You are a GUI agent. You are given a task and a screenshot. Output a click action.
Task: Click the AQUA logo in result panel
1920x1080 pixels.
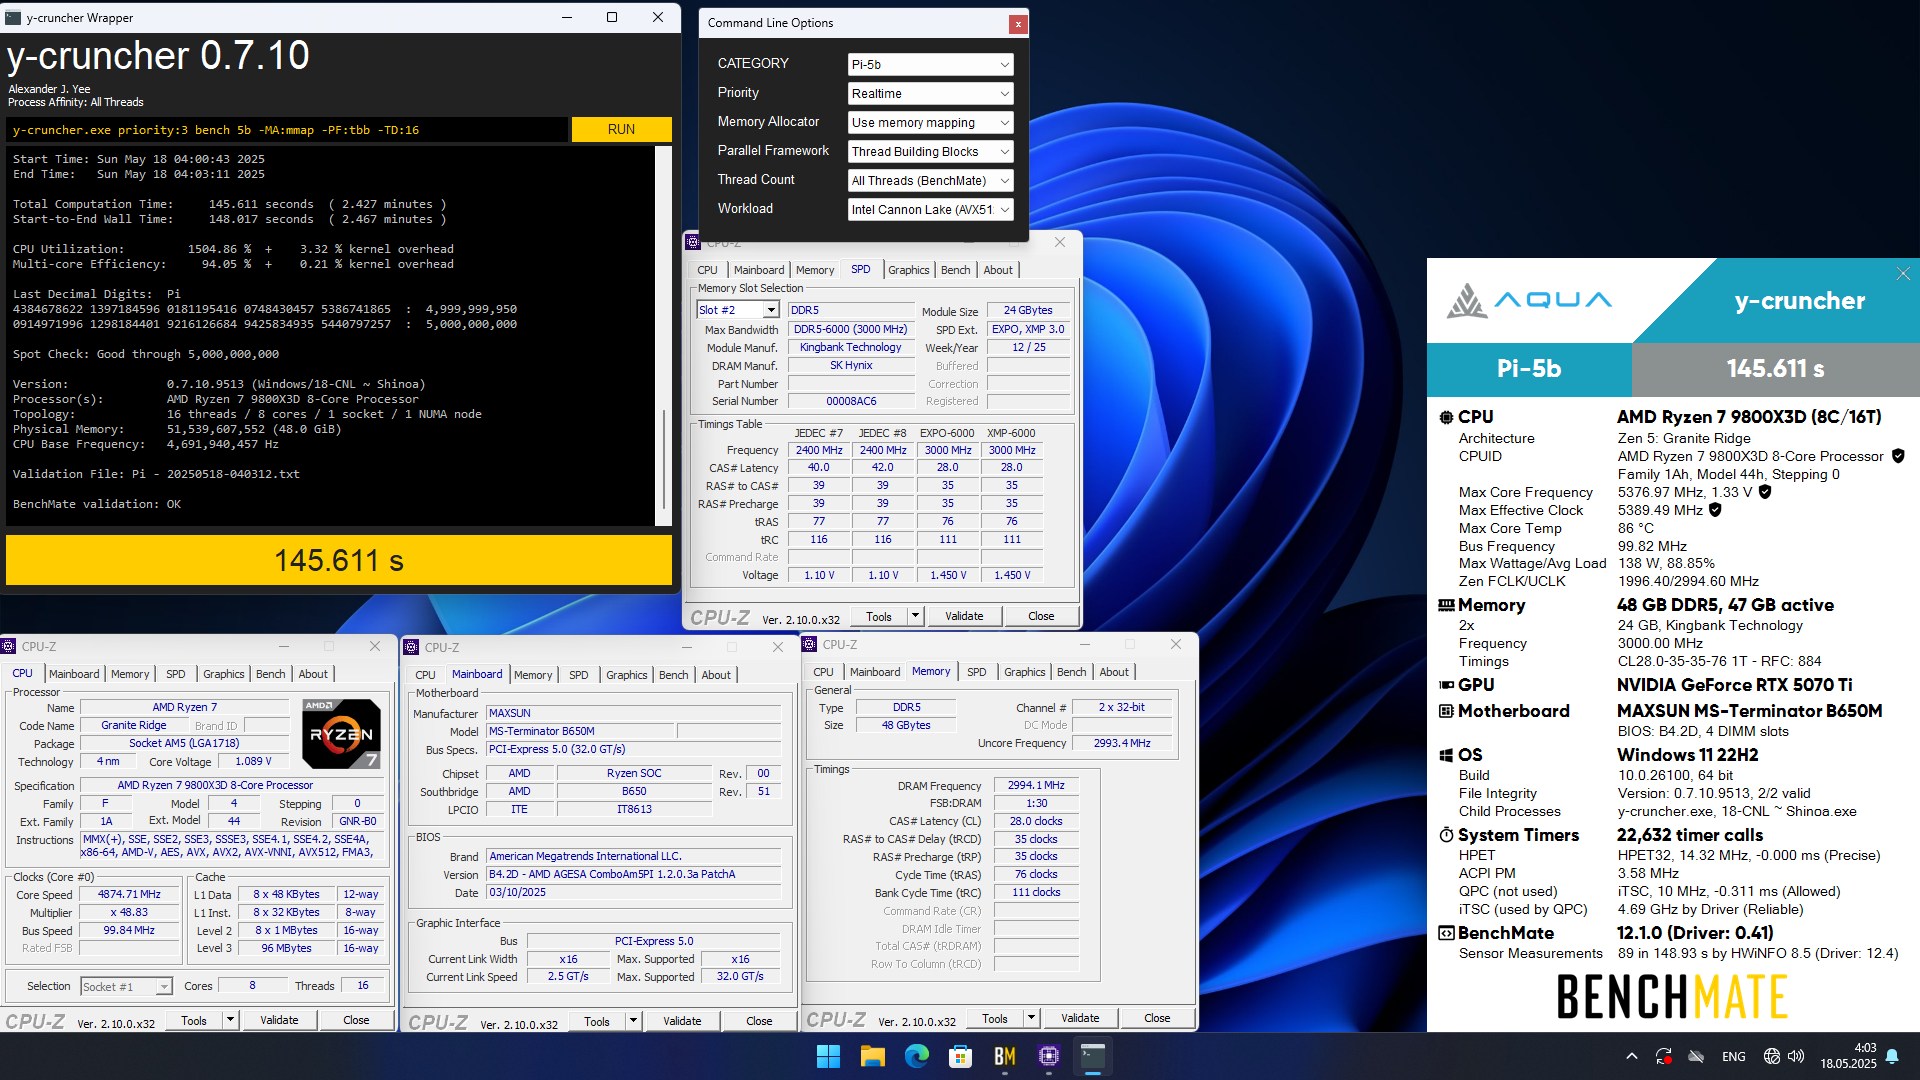pyautogui.click(x=1529, y=300)
